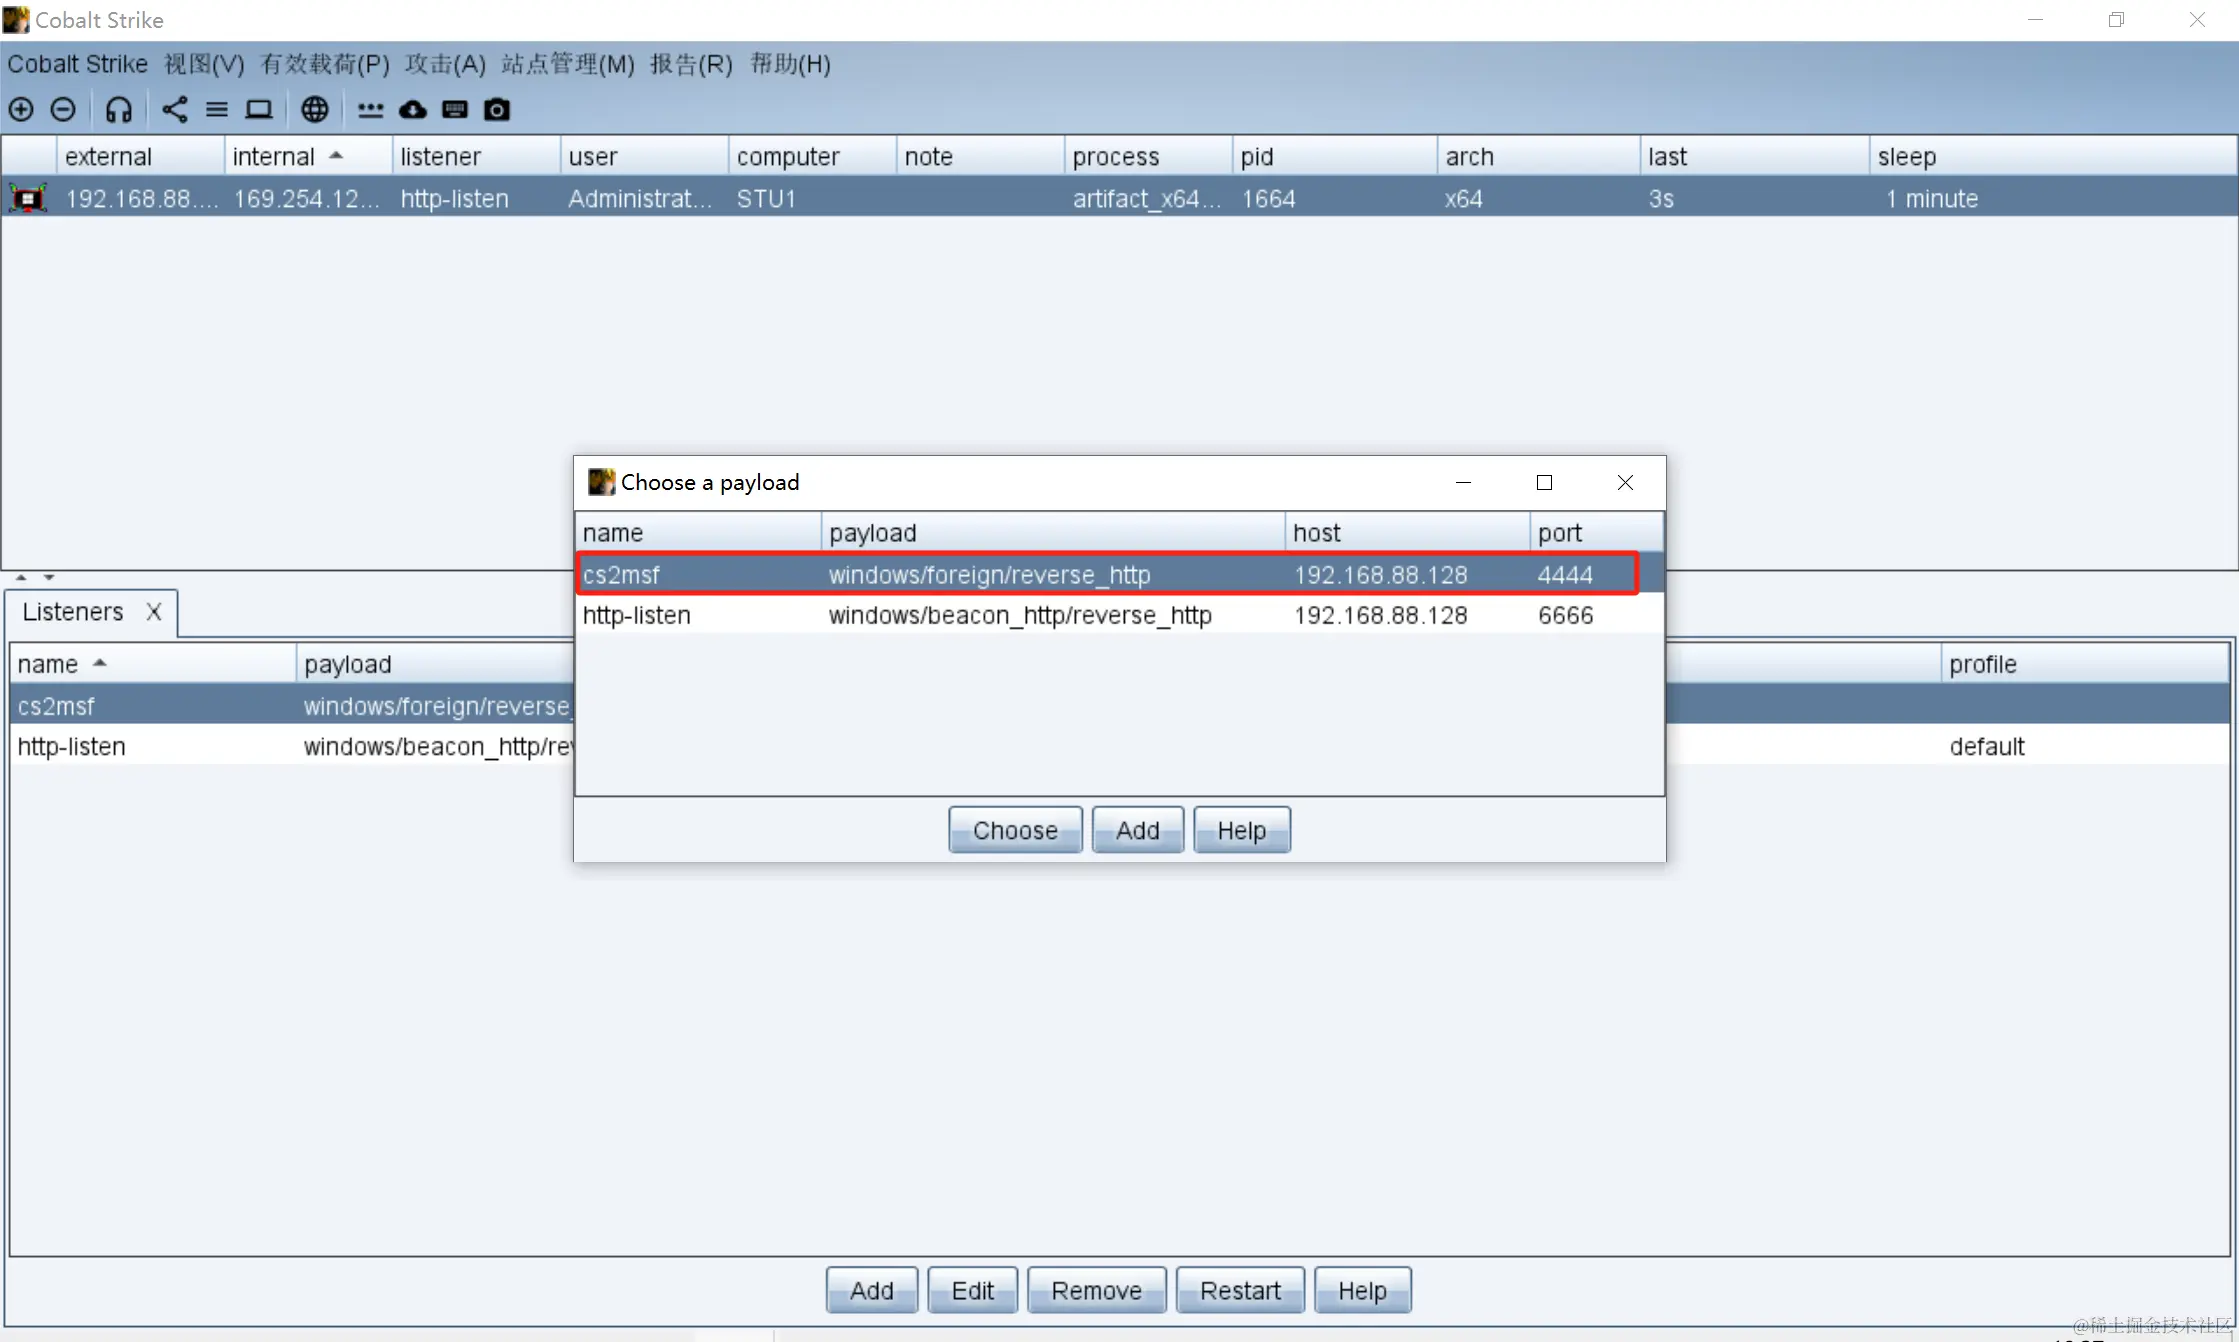Click the connect (plus) toolbar icon
This screenshot has width=2239, height=1342.
tap(21, 109)
